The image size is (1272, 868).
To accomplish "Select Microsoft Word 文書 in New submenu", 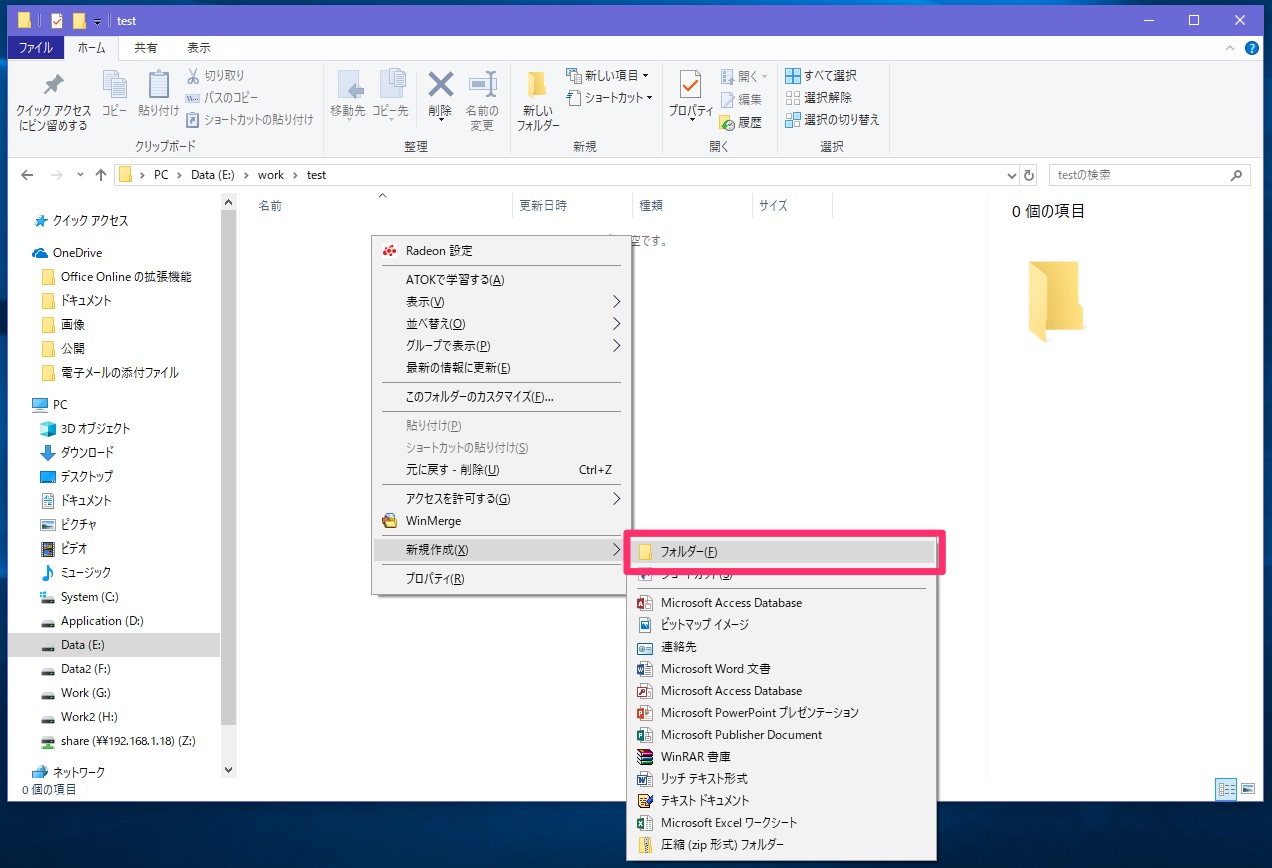I will pos(782,668).
